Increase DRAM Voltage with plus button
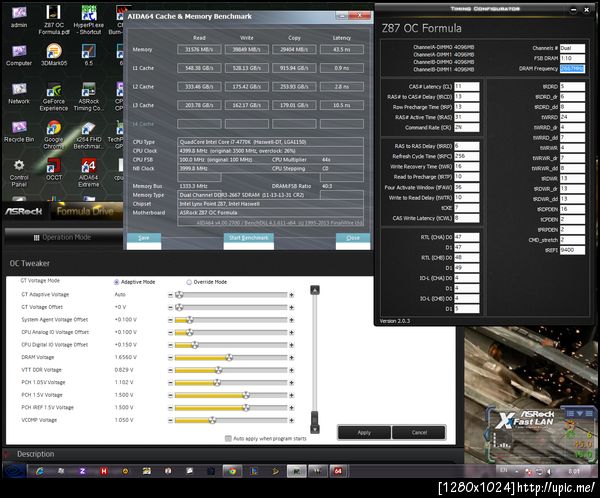 [x=292, y=358]
